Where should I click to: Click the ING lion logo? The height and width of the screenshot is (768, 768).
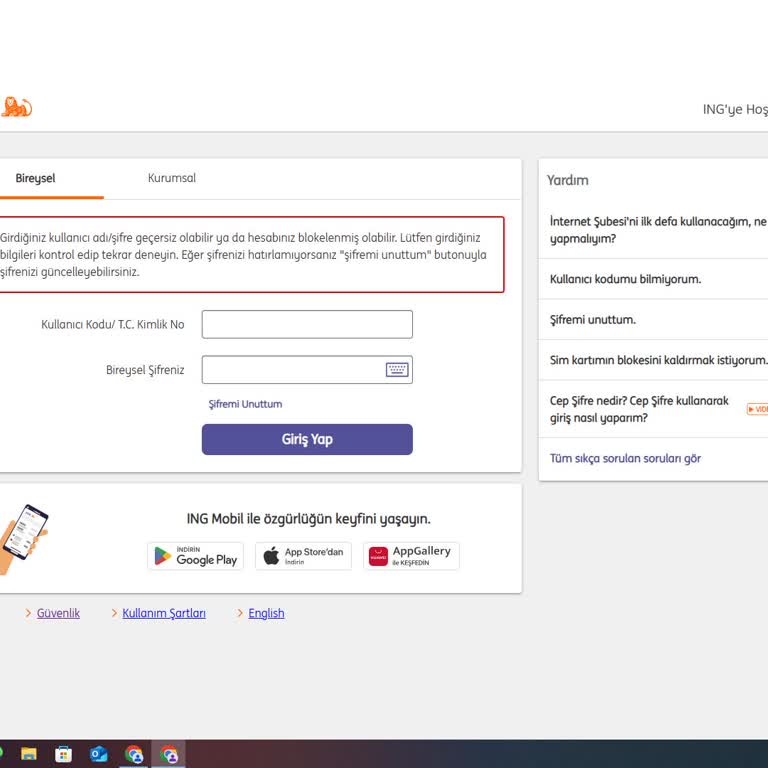pos(16,107)
